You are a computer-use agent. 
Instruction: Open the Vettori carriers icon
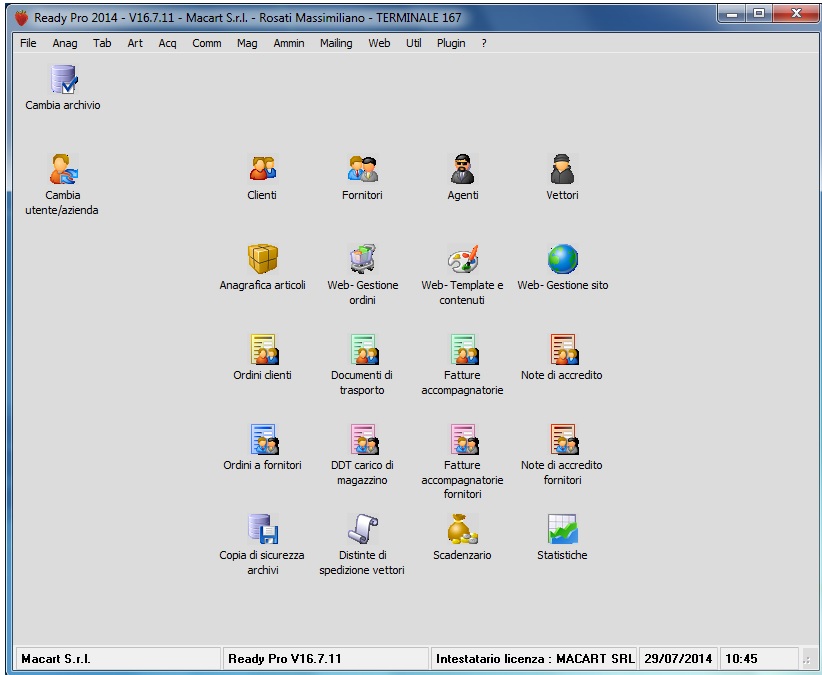click(562, 170)
